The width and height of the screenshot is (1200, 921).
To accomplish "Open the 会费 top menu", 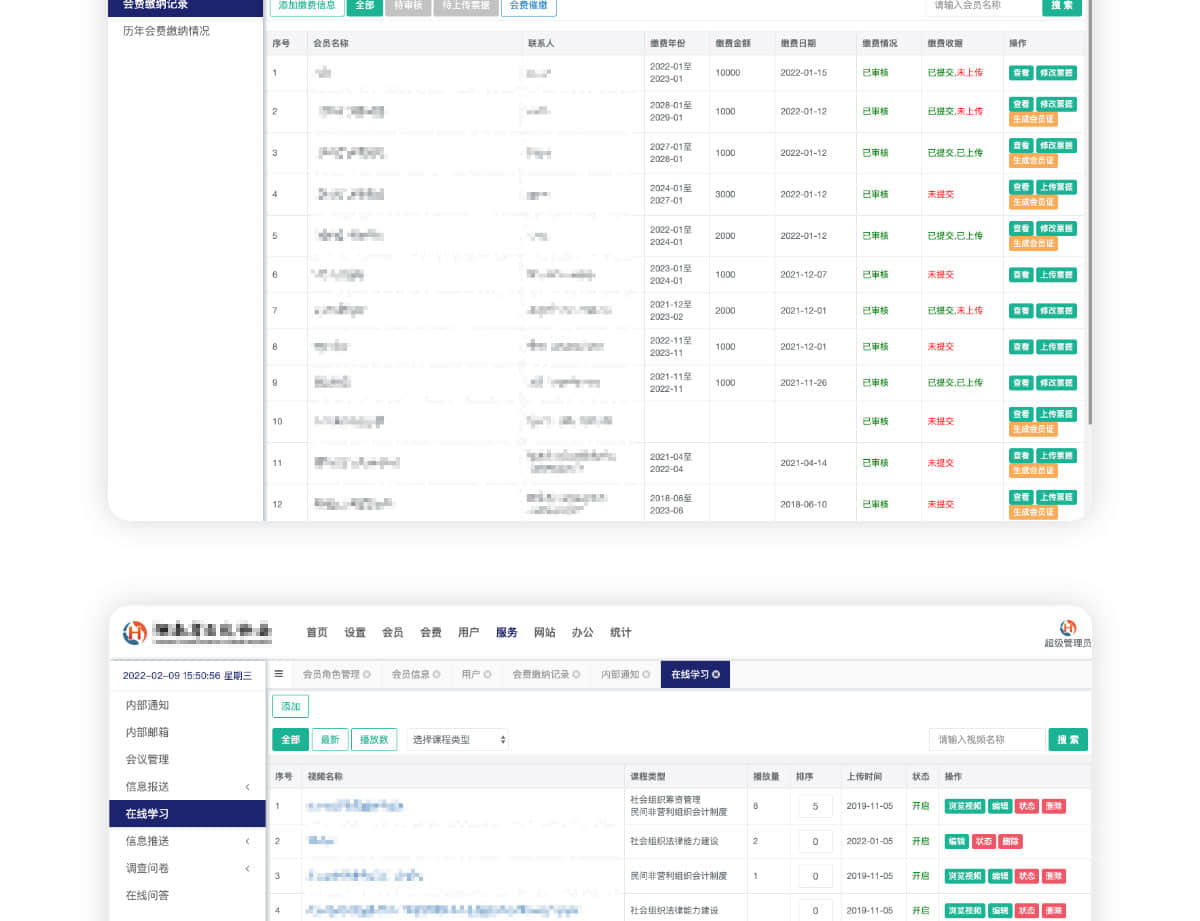I will pos(431,633).
